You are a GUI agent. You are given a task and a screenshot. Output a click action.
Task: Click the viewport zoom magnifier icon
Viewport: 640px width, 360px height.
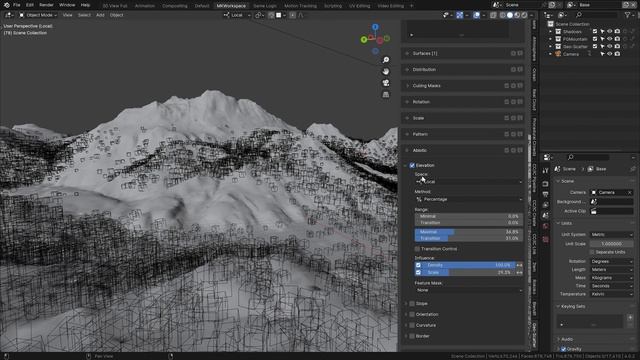(386, 60)
